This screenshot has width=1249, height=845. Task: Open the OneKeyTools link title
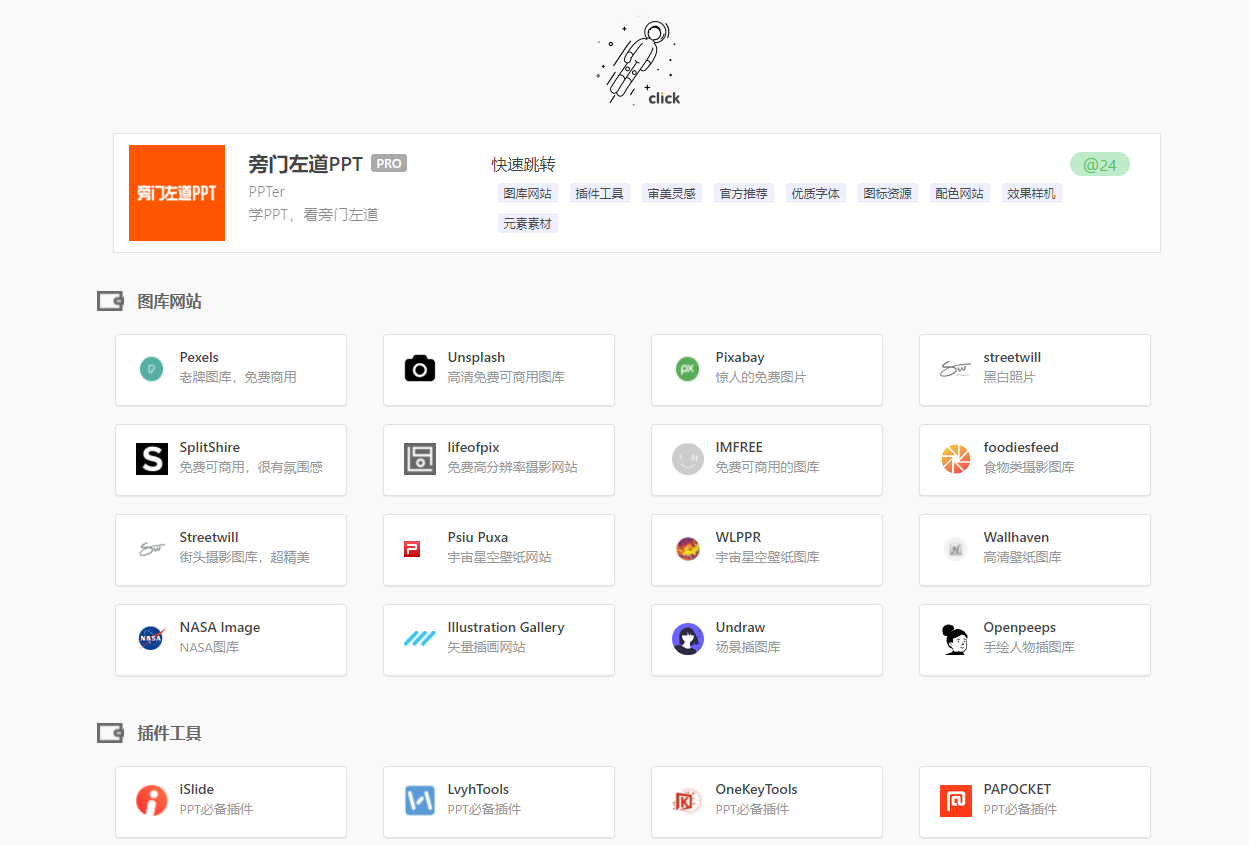point(757,789)
